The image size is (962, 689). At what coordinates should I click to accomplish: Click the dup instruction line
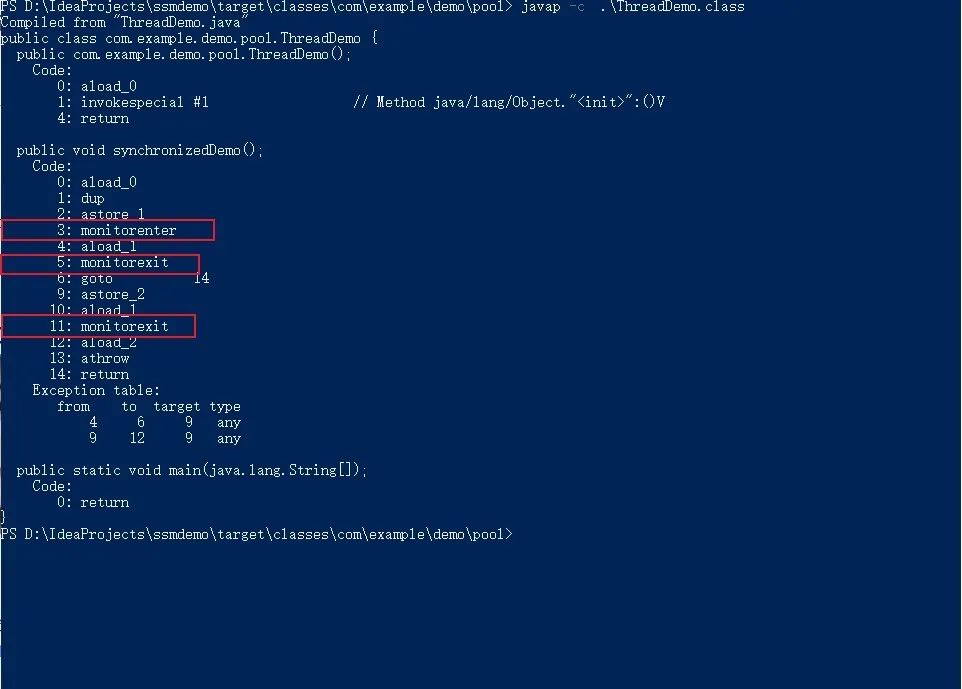point(81,199)
